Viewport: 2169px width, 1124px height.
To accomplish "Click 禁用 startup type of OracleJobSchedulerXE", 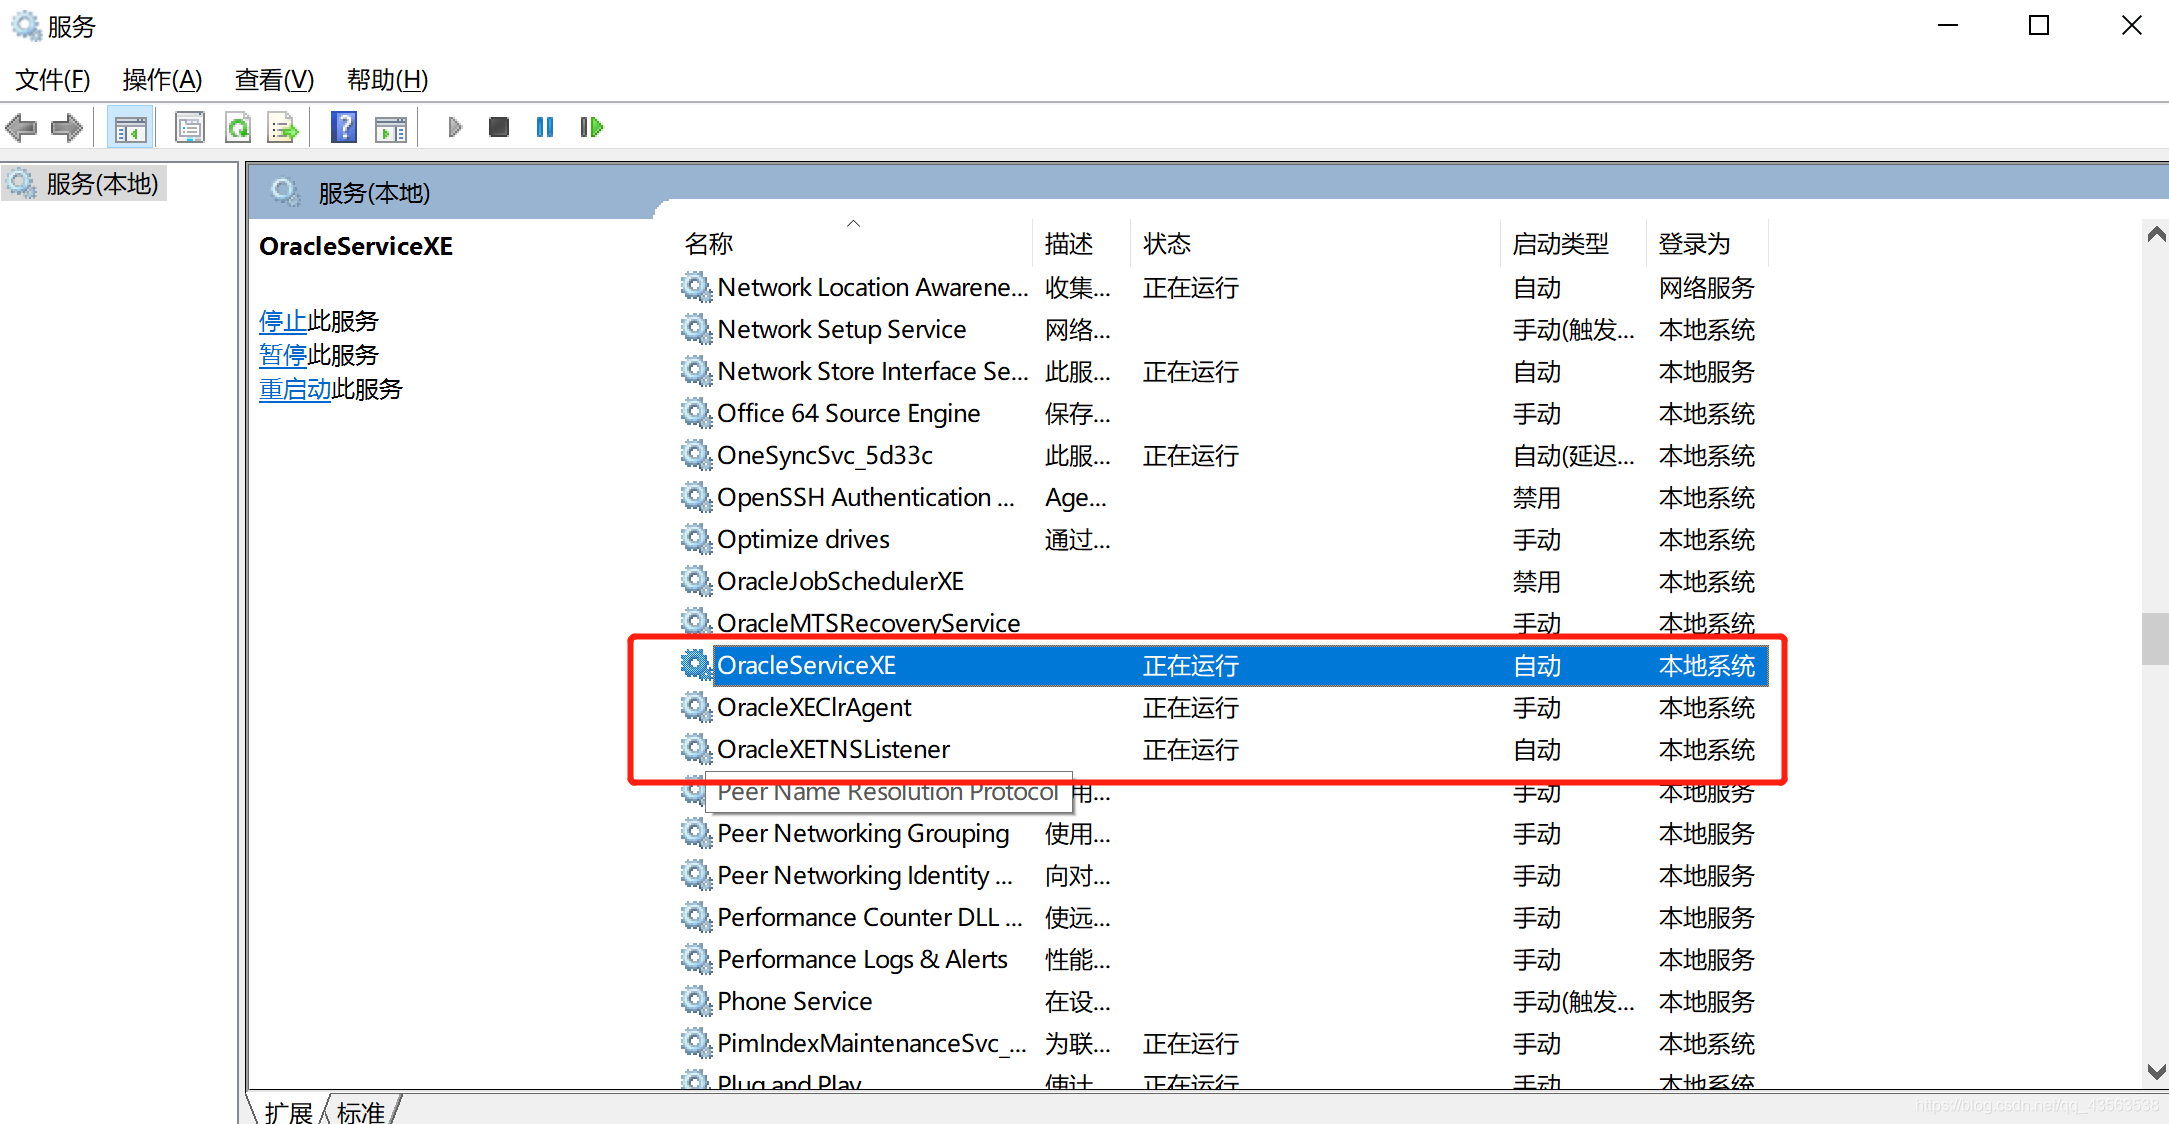I will (1536, 581).
